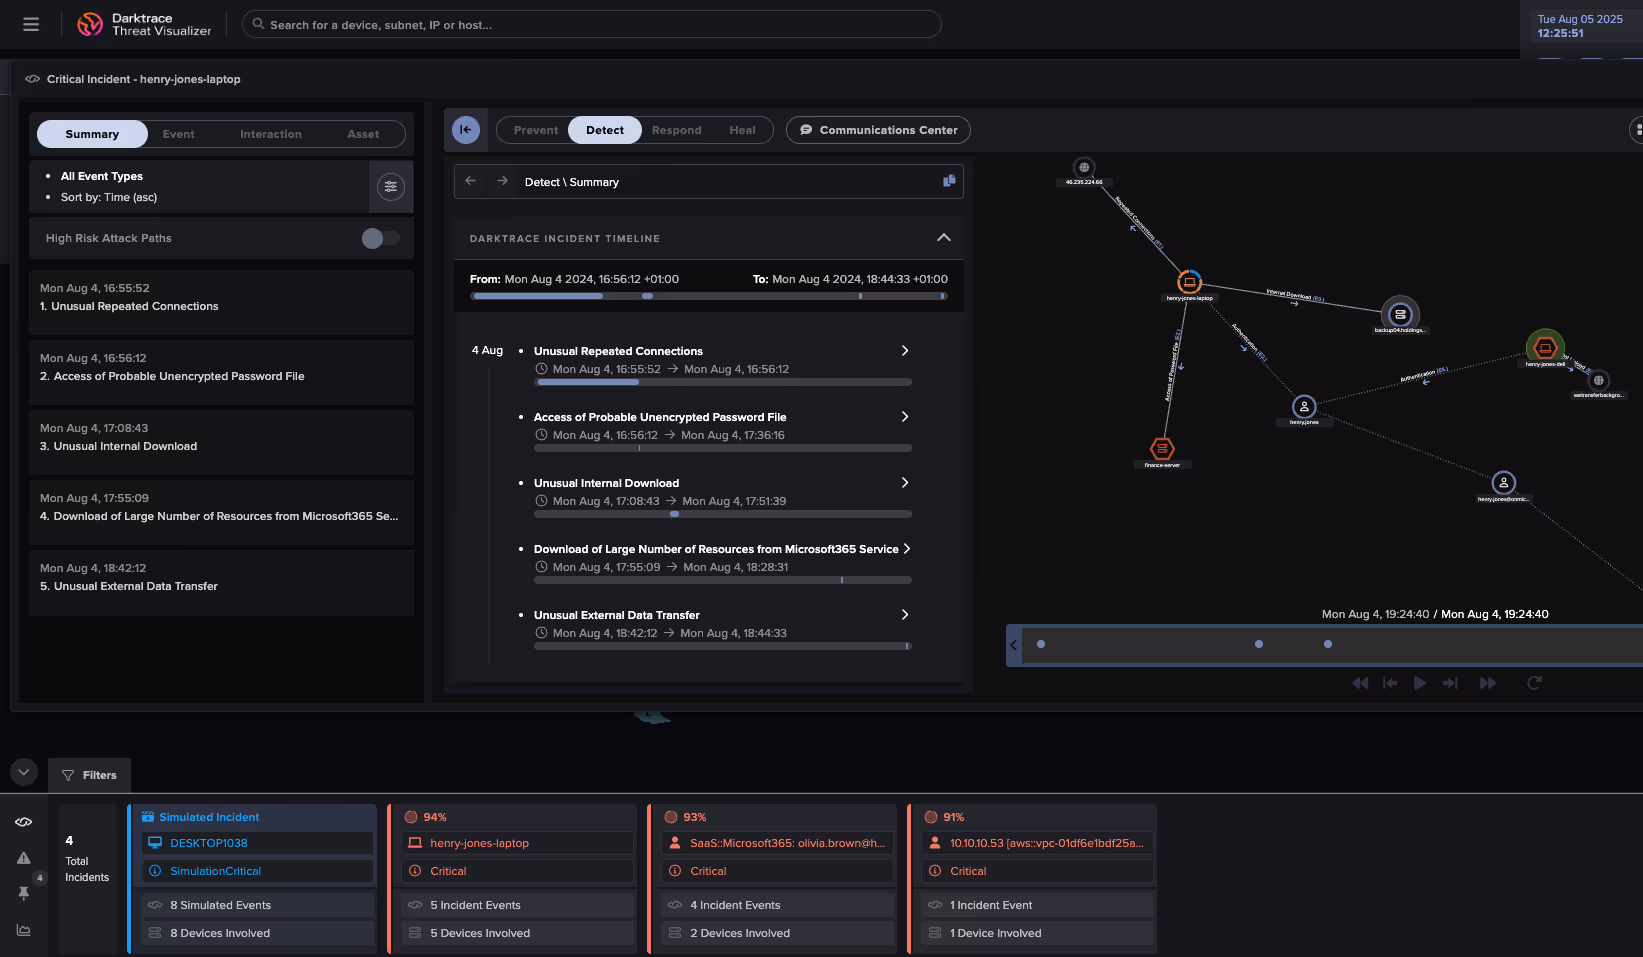Select the Detect tab
Image resolution: width=1643 pixels, height=957 pixels.
coord(605,130)
